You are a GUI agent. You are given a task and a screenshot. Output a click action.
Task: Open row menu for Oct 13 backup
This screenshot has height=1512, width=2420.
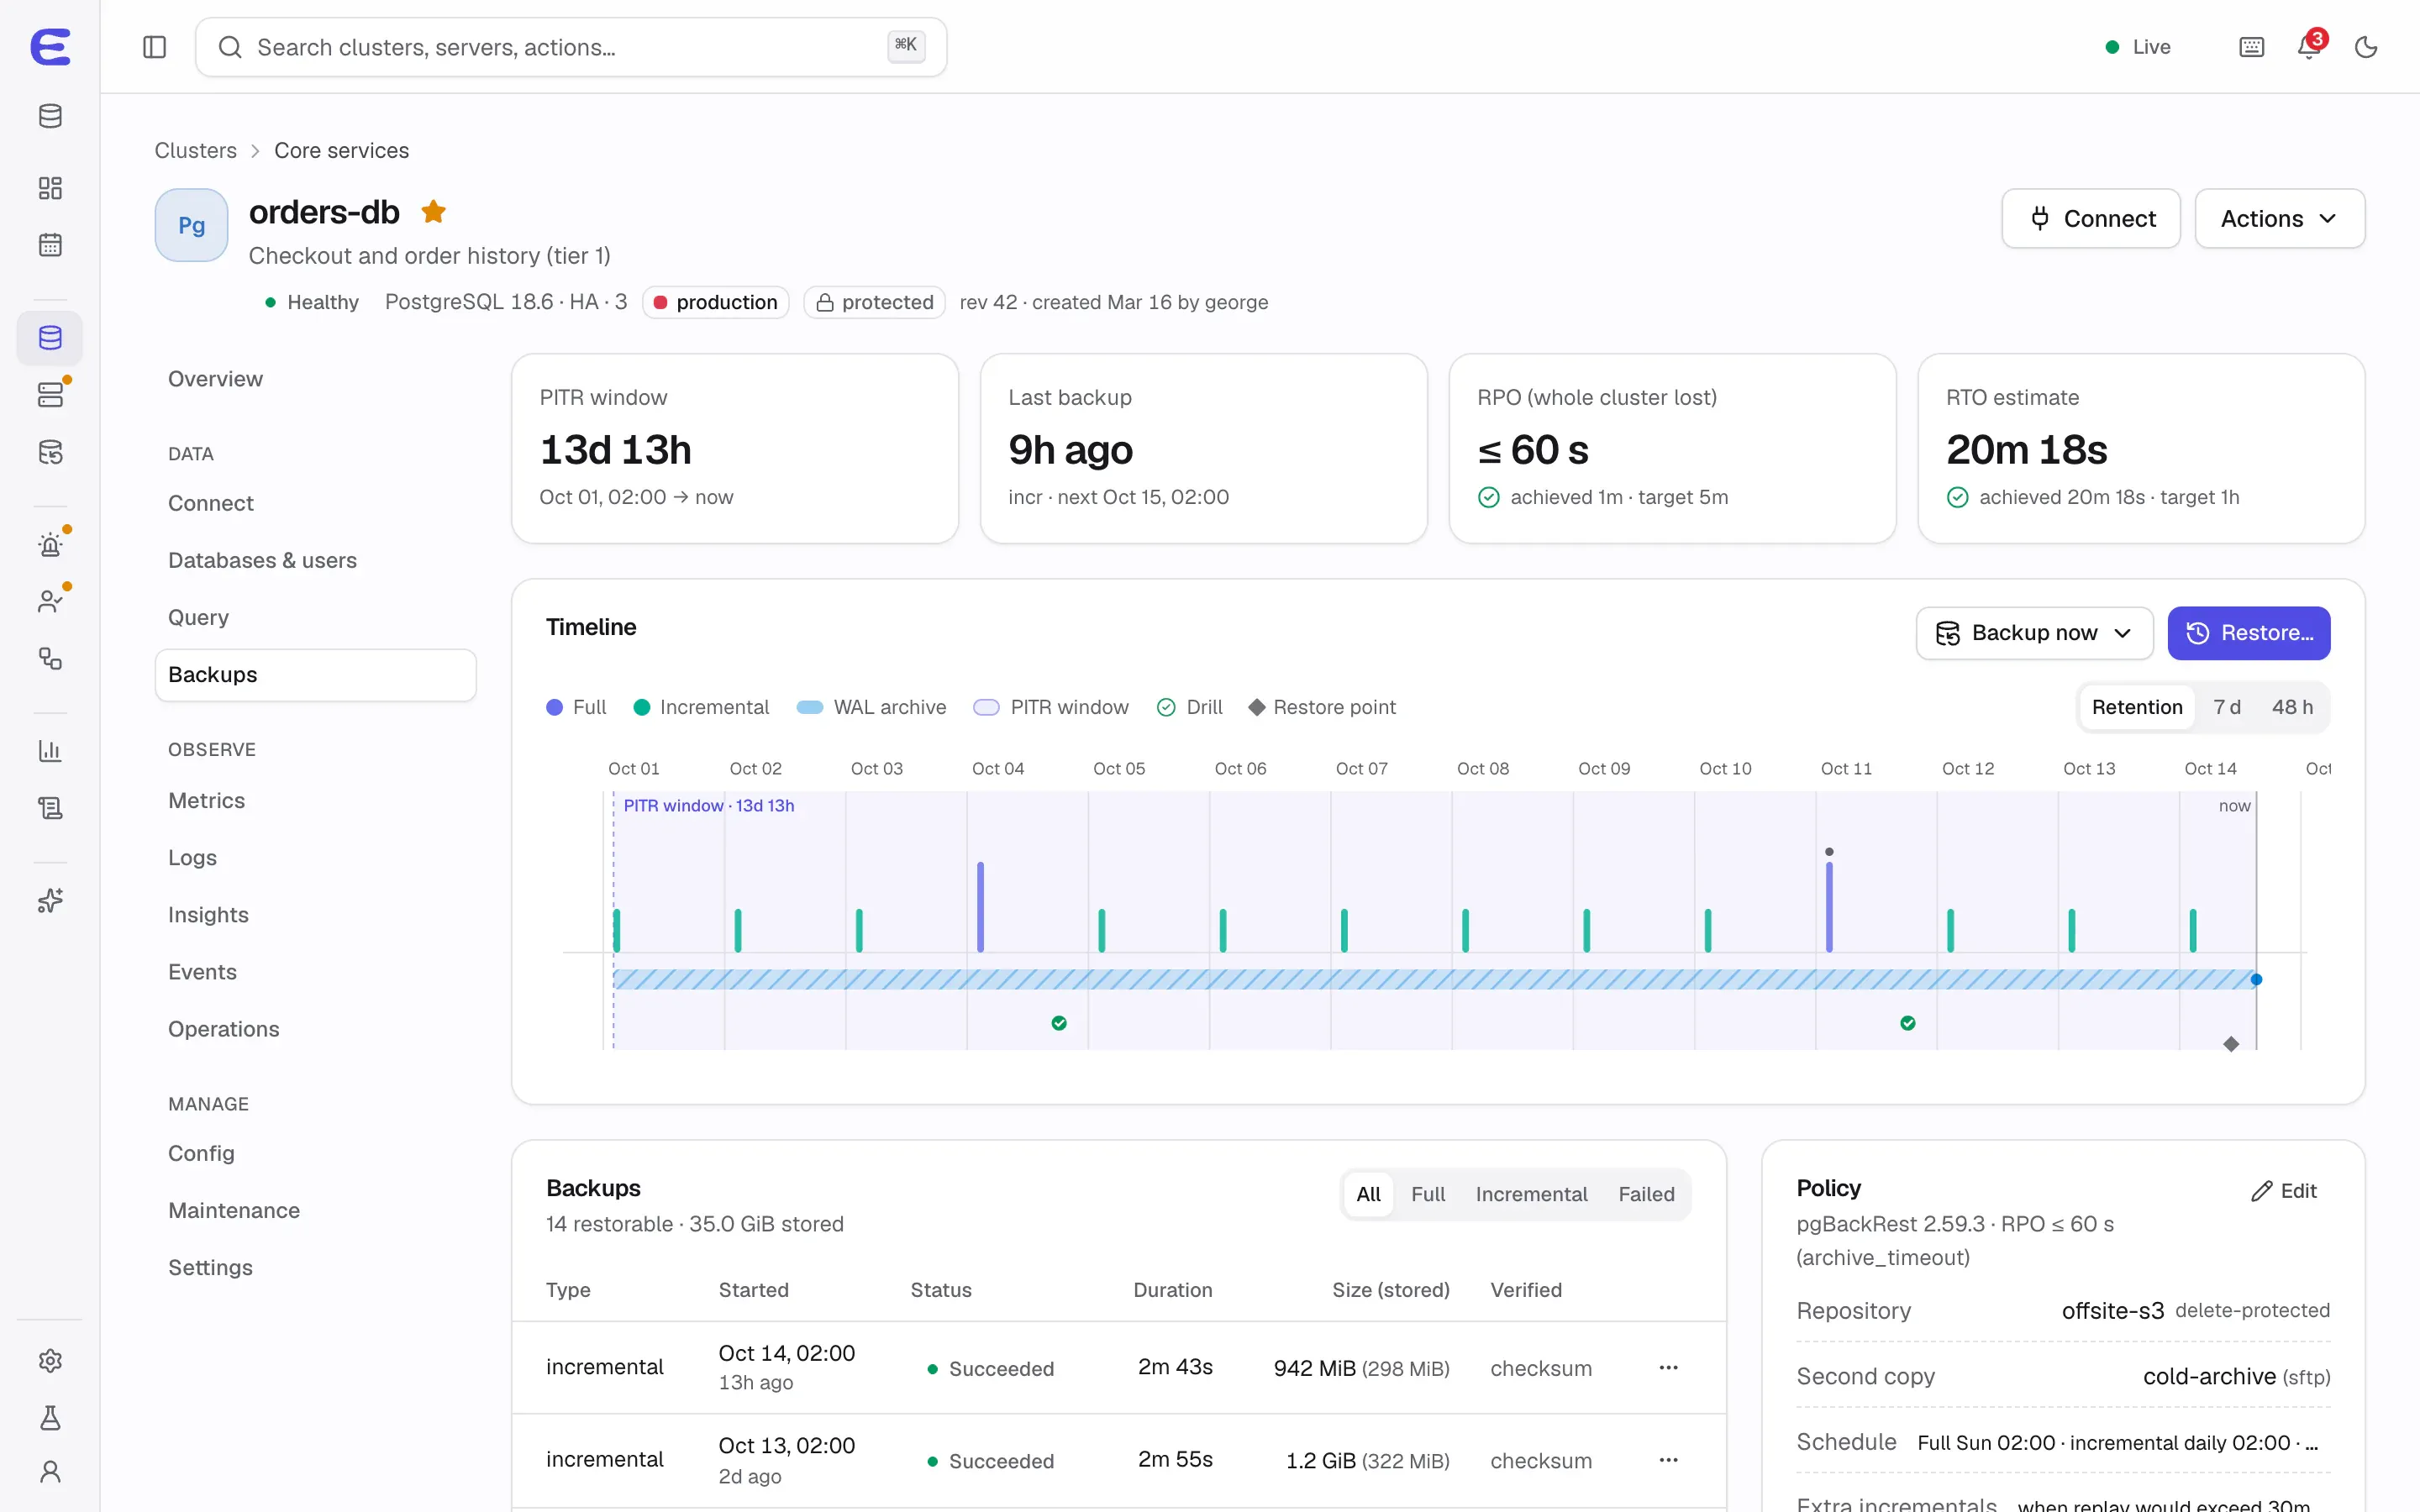tap(1668, 1460)
